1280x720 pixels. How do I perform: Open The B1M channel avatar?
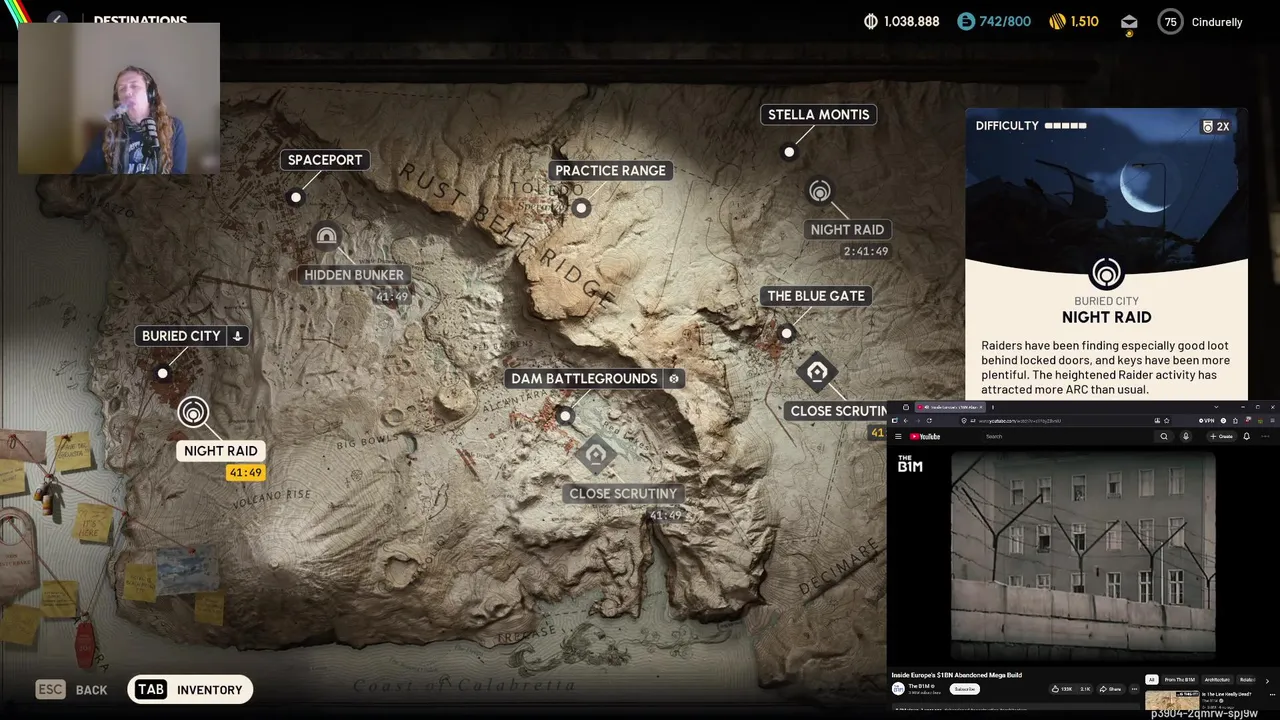(x=898, y=688)
